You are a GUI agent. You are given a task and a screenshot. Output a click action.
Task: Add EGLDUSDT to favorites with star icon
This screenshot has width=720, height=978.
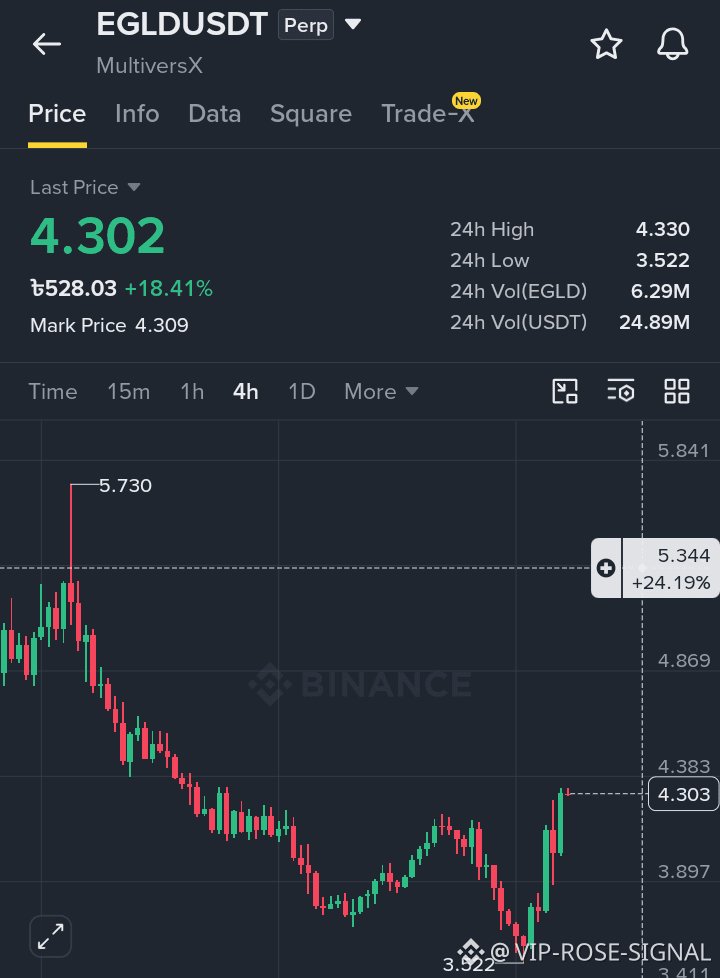pyautogui.click(x=606, y=44)
